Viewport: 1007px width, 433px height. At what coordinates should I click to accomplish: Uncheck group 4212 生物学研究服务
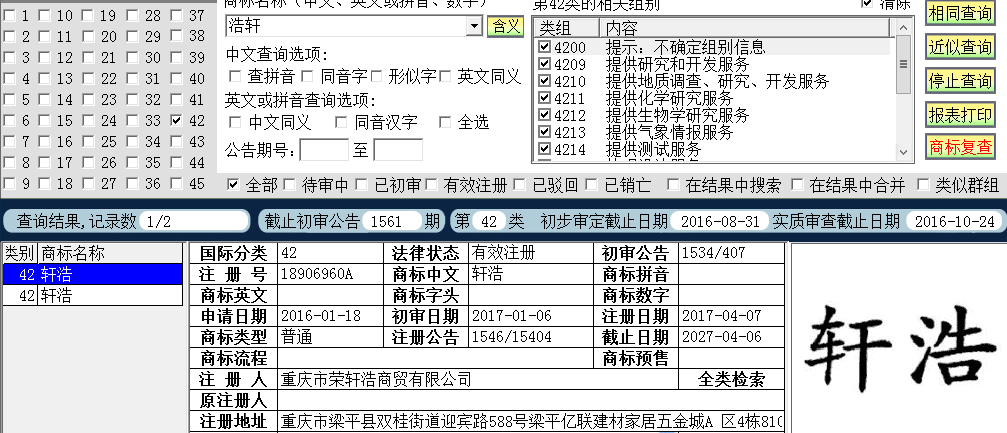tap(545, 115)
